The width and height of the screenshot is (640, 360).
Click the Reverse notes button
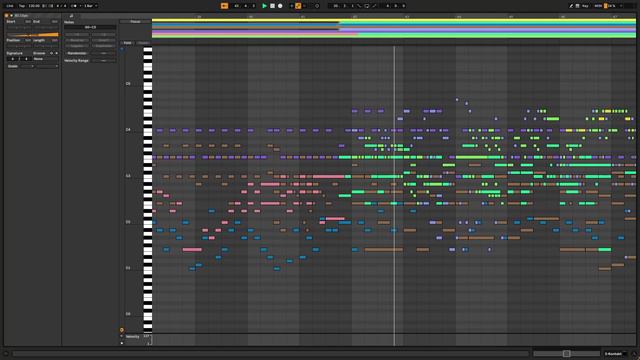(77, 40)
